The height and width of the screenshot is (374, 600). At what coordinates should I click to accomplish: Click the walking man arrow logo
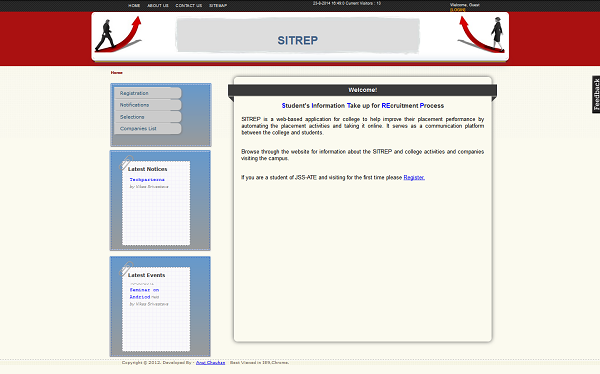pos(118,35)
